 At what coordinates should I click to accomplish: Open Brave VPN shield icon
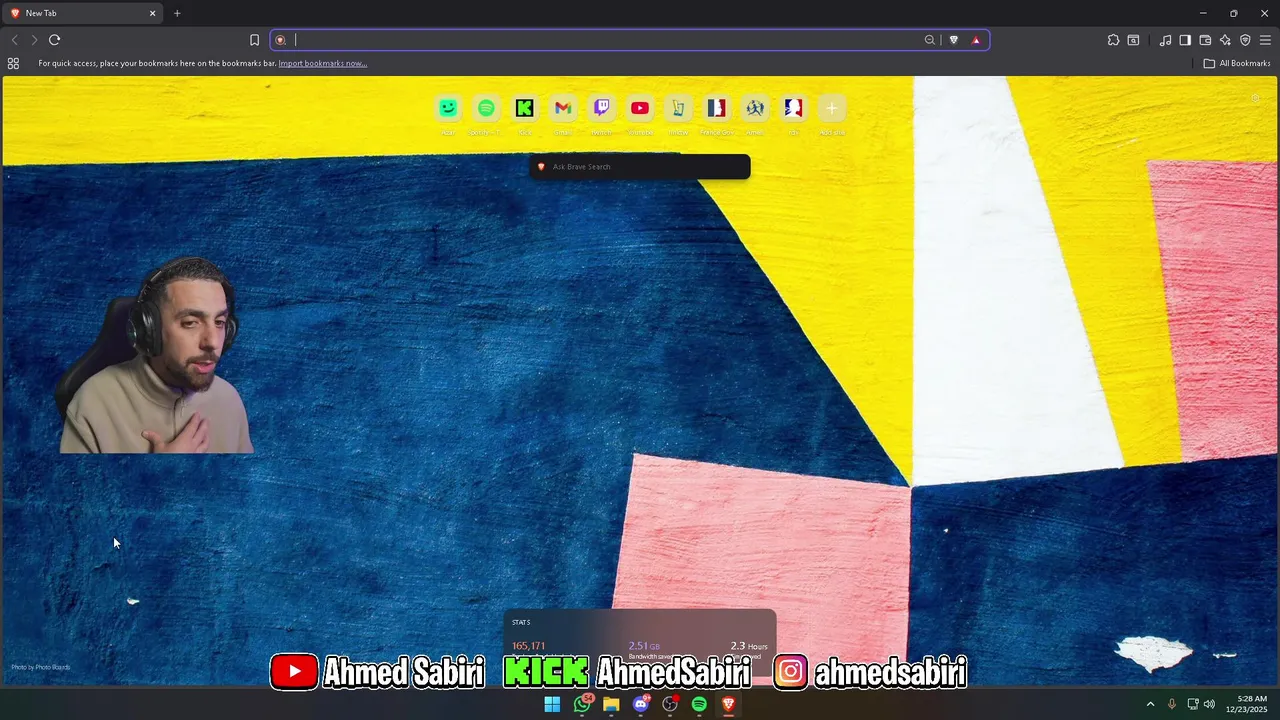(x=1245, y=40)
